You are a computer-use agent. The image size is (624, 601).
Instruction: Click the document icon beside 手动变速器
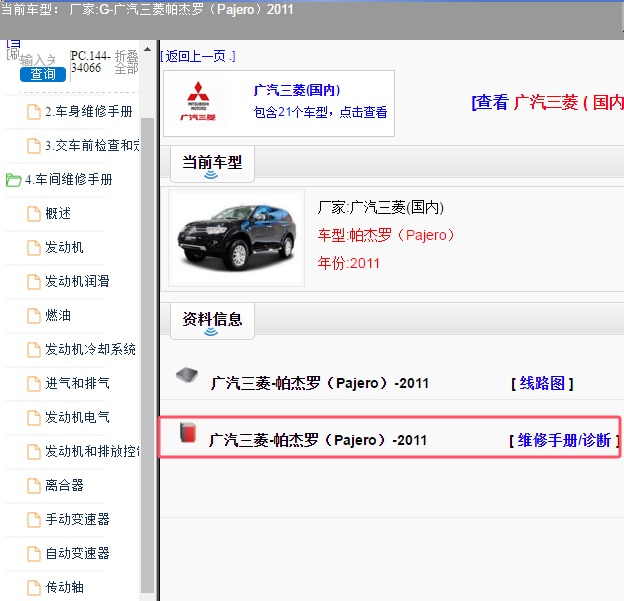[x=34, y=519]
